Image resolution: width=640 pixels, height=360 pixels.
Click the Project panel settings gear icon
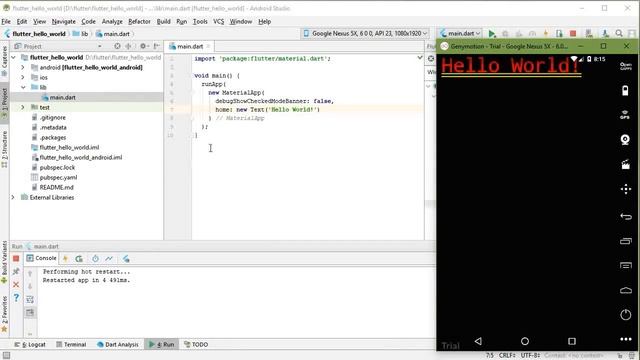[143, 46]
